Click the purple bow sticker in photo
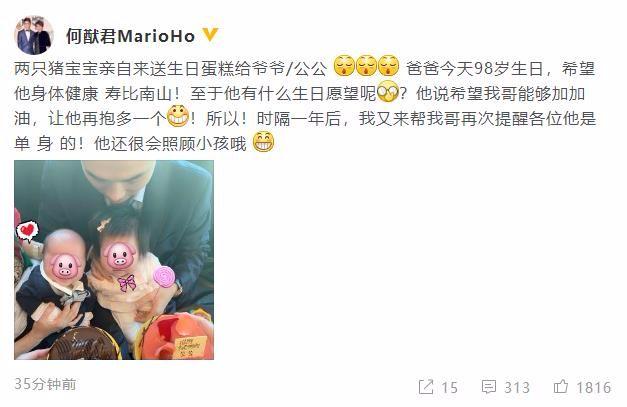Image resolution: width=627 pixels, height=407 pixels. tap(127, 283)
